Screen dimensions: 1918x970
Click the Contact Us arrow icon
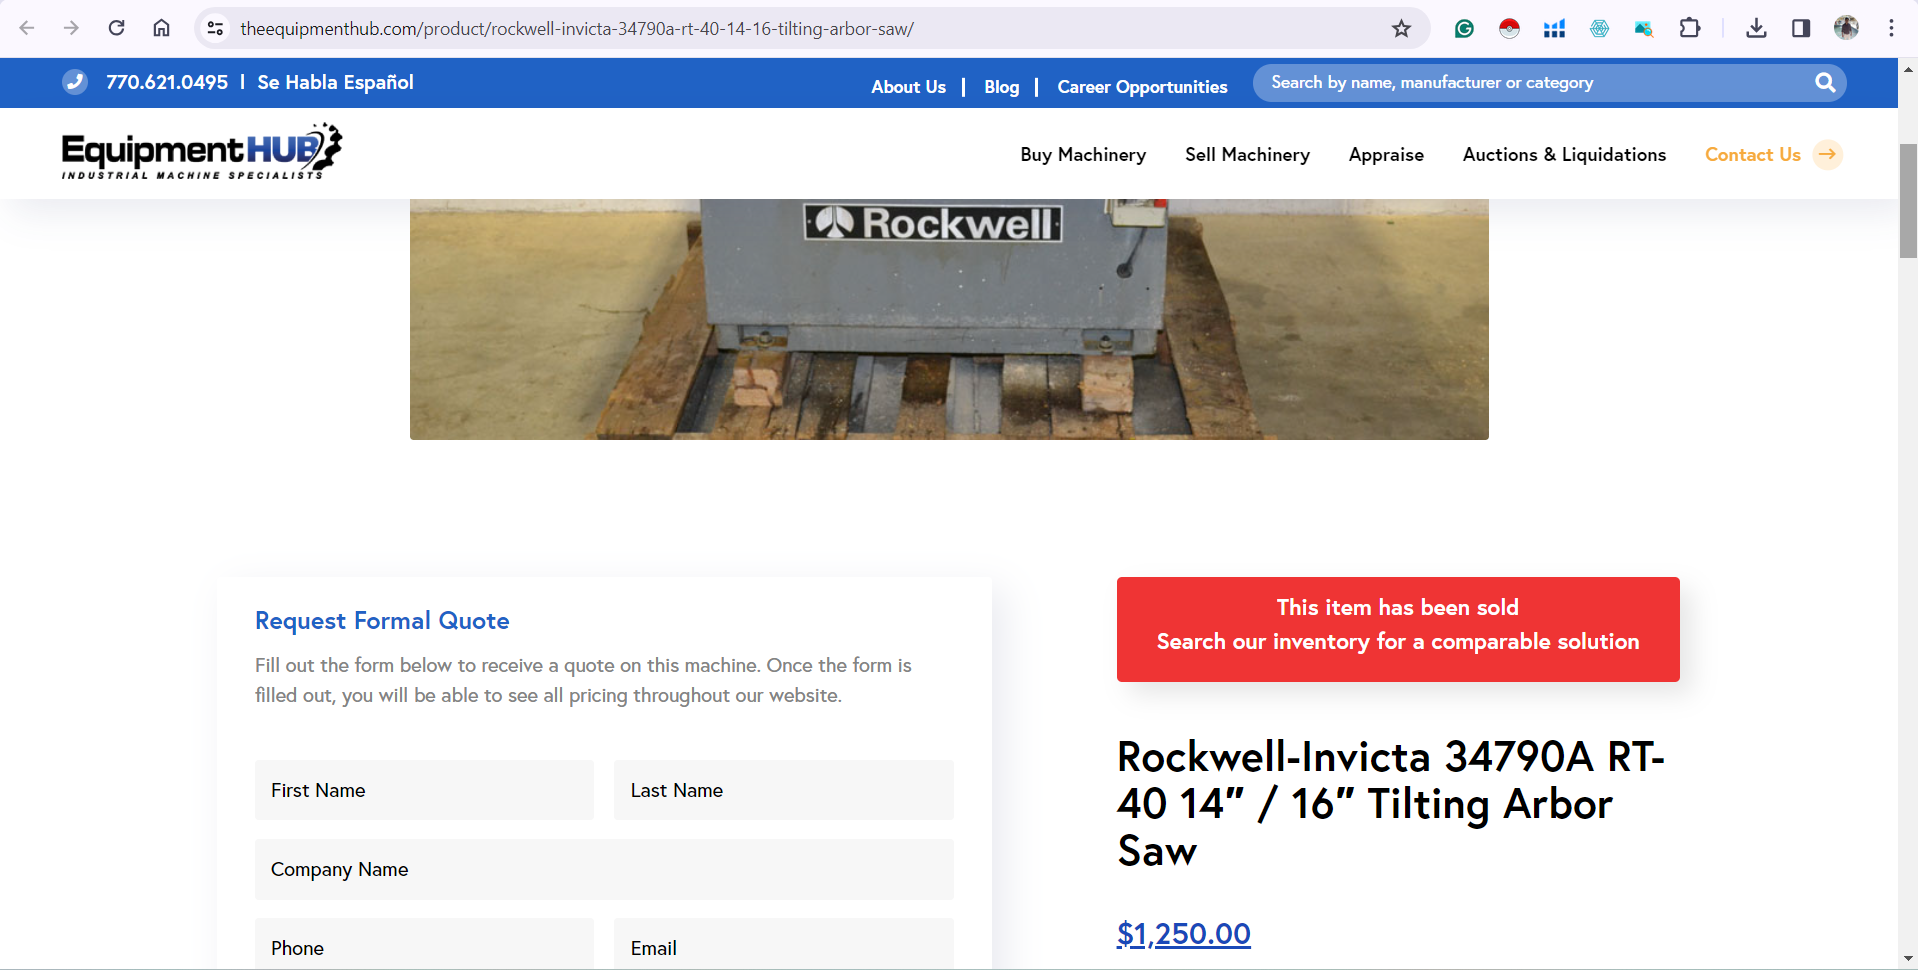1828,154
